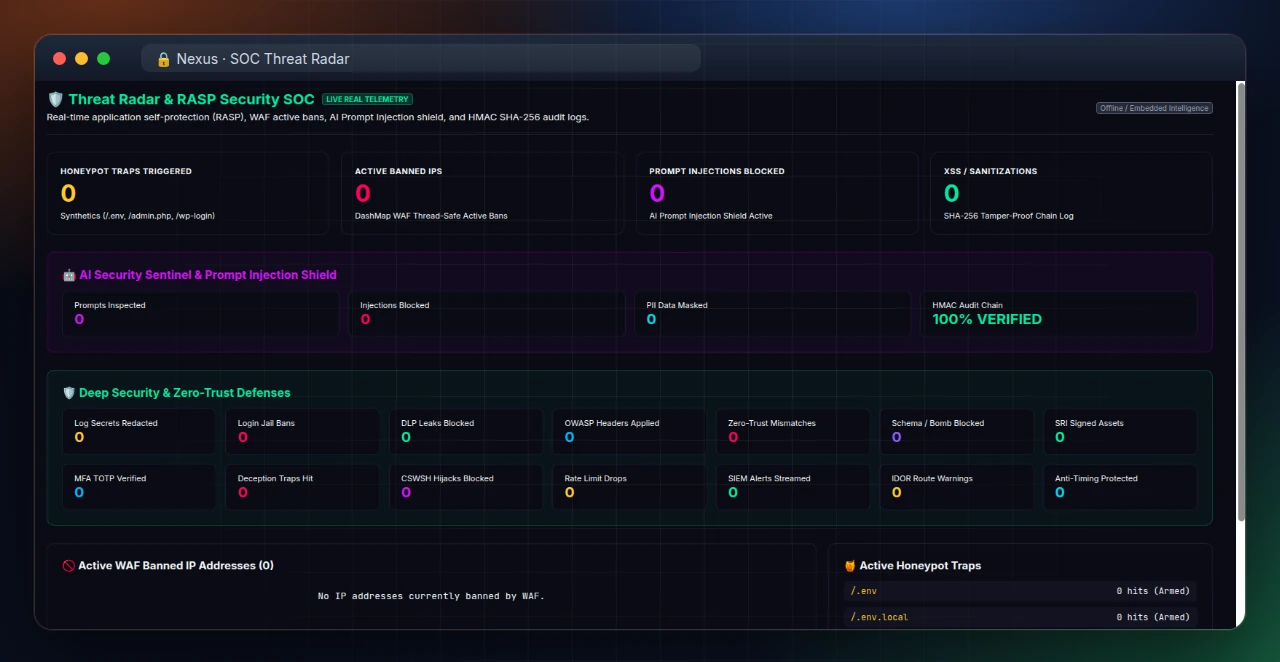
Task: Click the Schema / Bomb Blocked tile
Action: [x=956, y=431]
